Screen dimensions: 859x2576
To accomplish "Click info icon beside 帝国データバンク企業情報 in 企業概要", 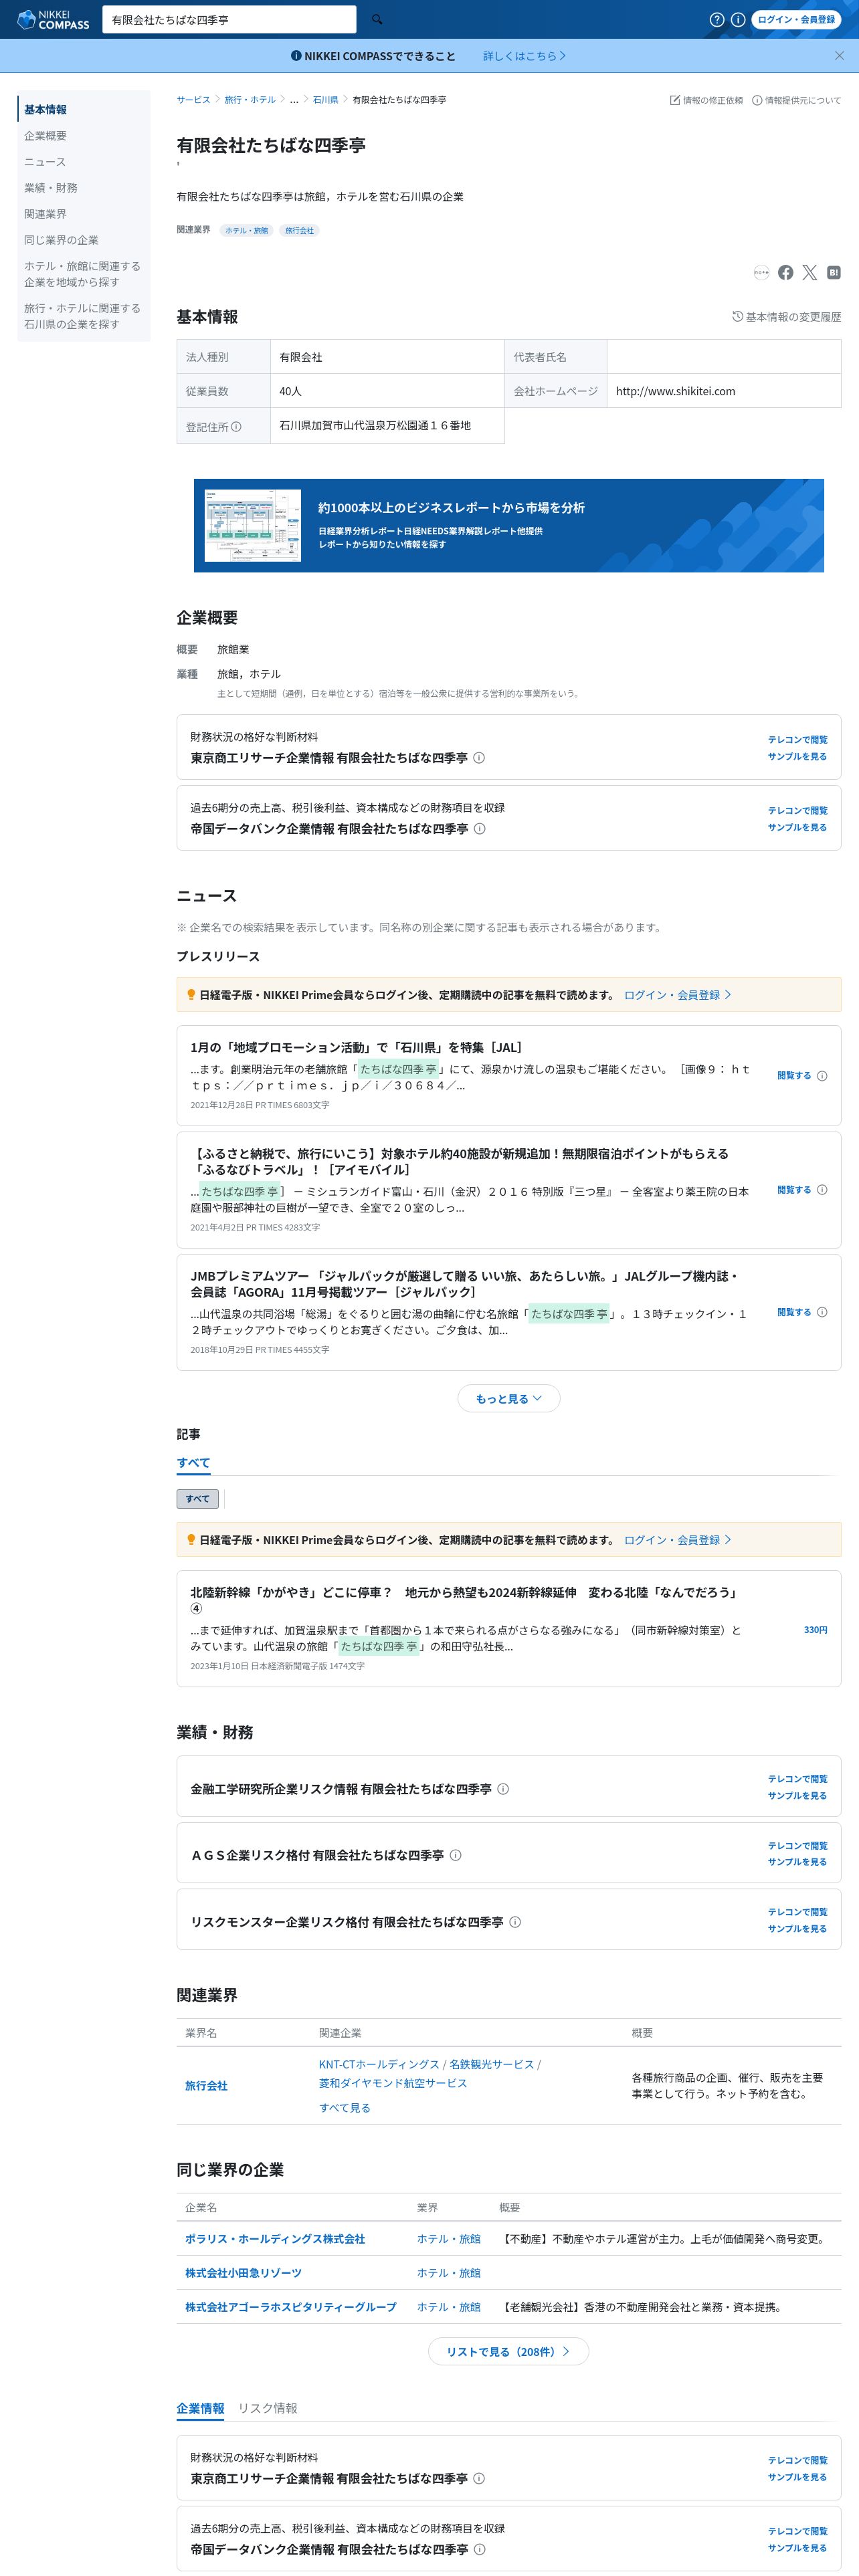I will tap(480, 829).
